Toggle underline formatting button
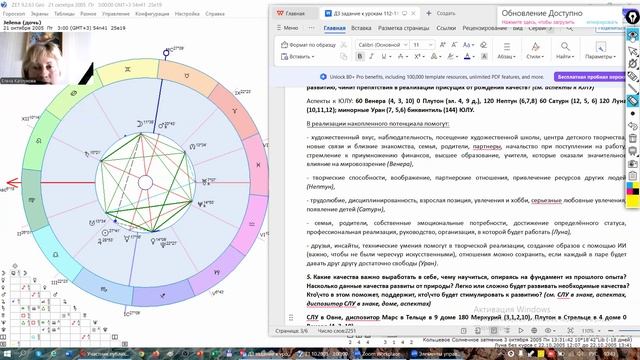Screen dimensions: 640x360 [x=383, y=56]
